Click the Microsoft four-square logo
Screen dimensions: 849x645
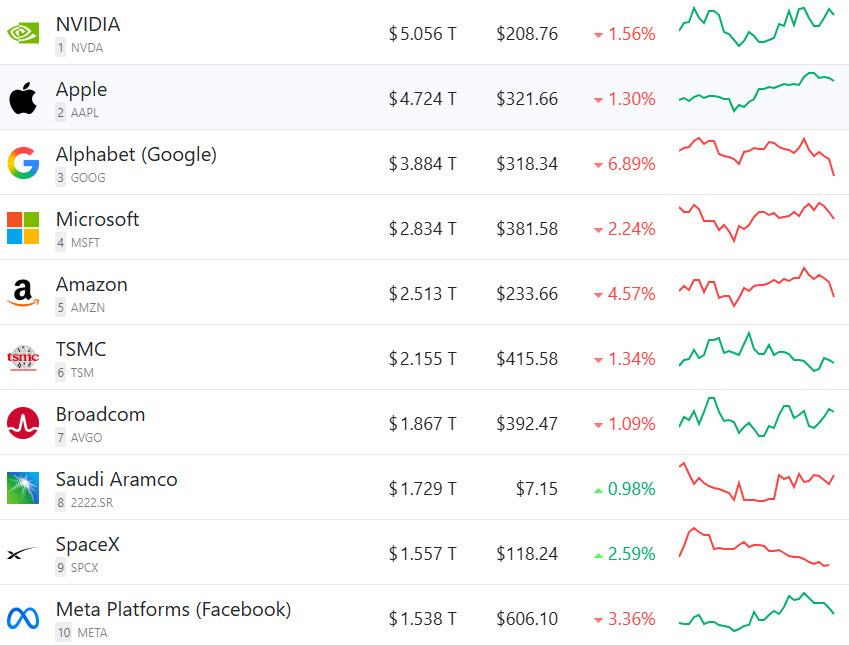[23, 228]
